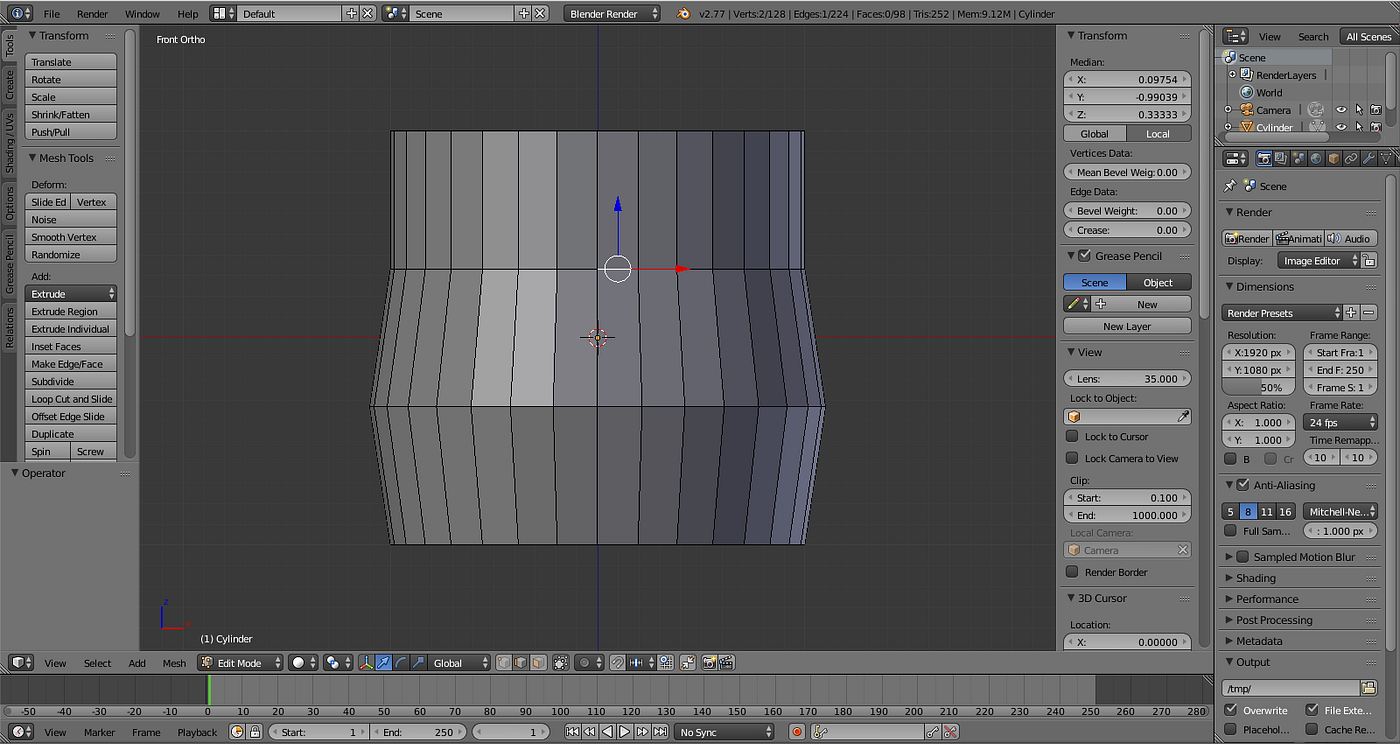Open the Render Presets dropdown
This screenshot has height=744, width=1400.
tap(1282, 313)
